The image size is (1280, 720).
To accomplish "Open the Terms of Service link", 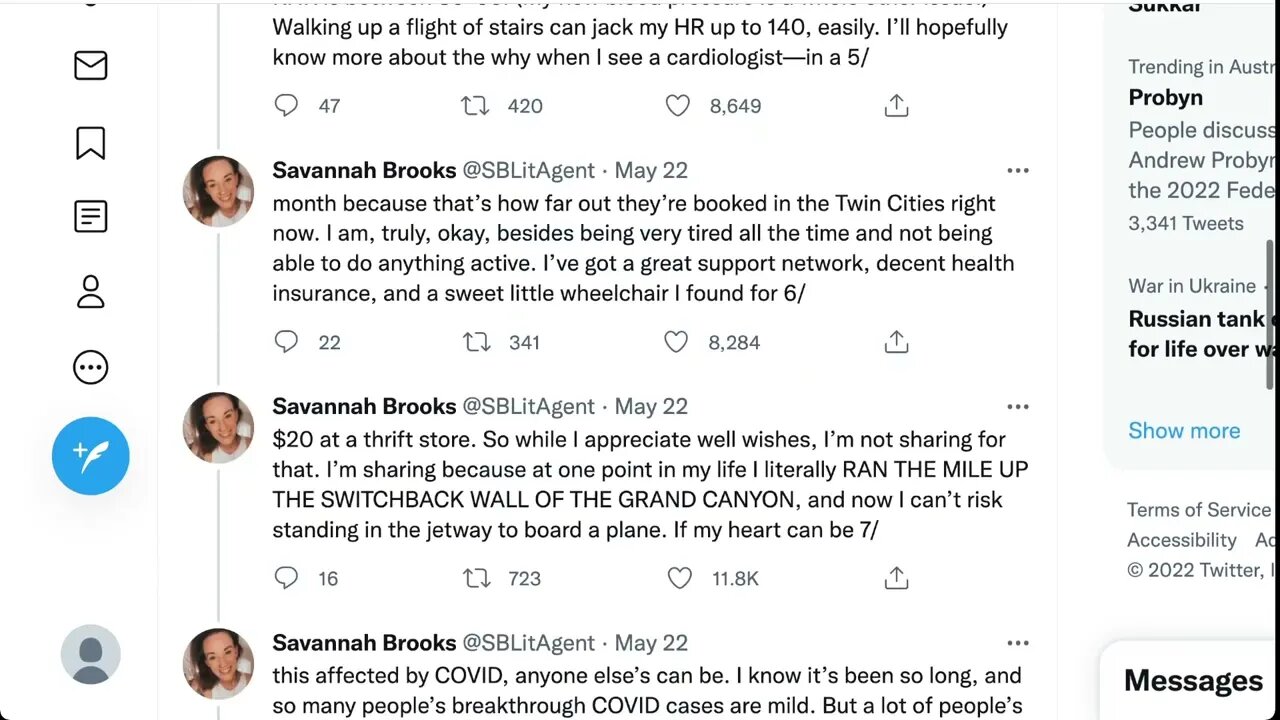I will pos(1198,510).
